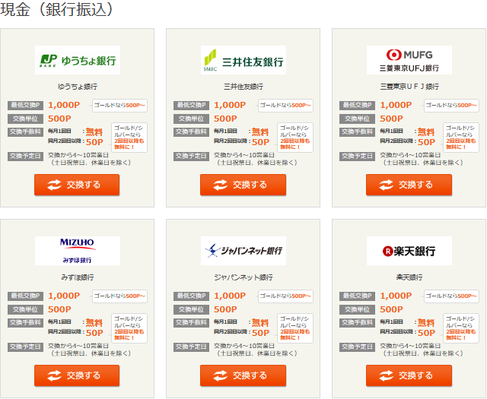
Task: Click 最低交換P label in ゆうちょ銀行 card
Action: 25,105
